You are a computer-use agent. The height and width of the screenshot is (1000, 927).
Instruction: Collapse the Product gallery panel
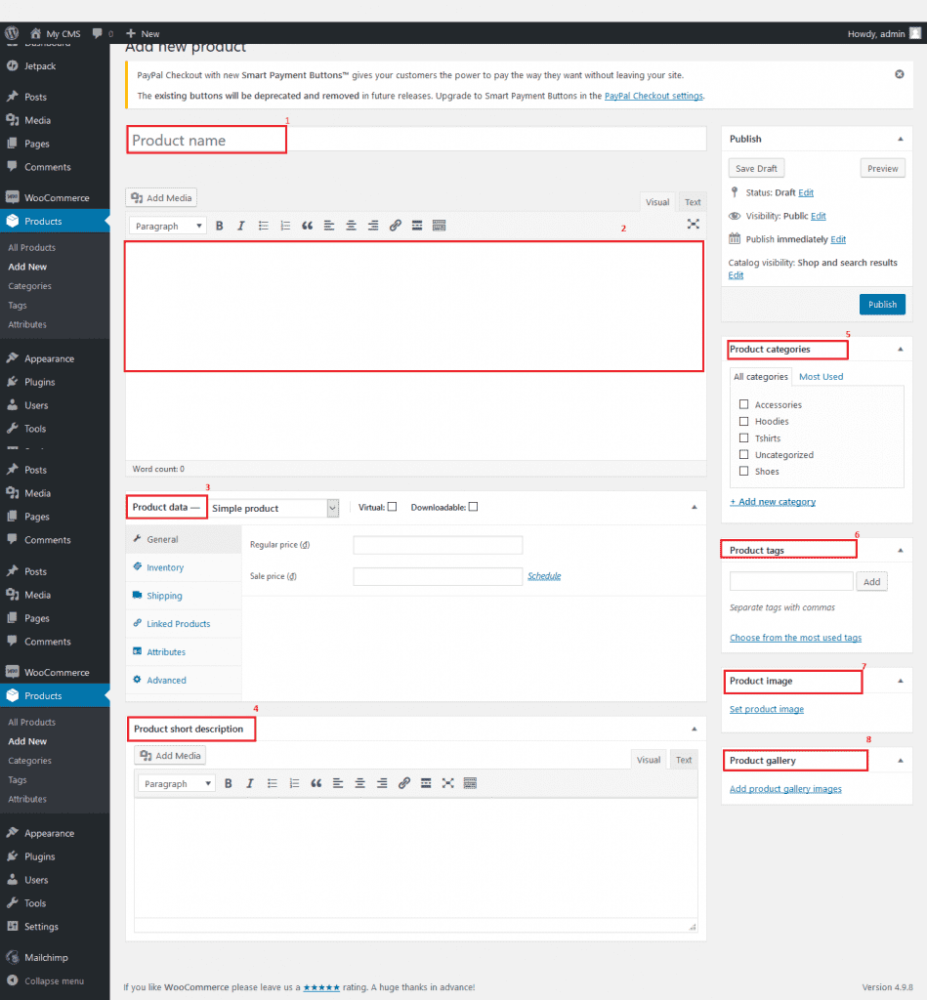click(900, 760)
